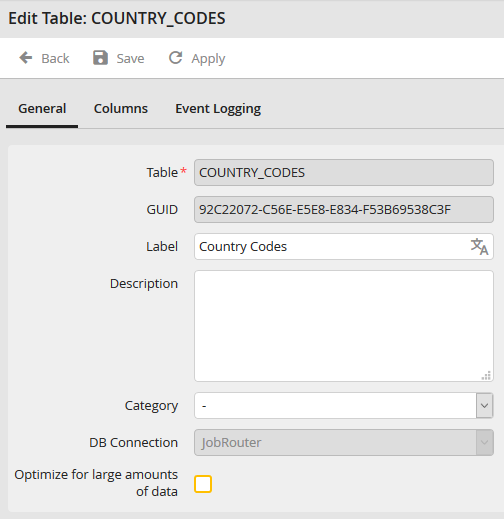Click the Save floppy disk icon
504x519 pixels.
(100, 58)
